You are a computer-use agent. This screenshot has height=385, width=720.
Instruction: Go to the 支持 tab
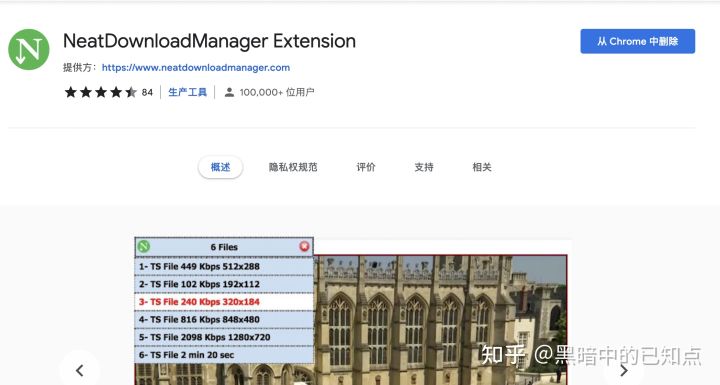coord(424,167)
